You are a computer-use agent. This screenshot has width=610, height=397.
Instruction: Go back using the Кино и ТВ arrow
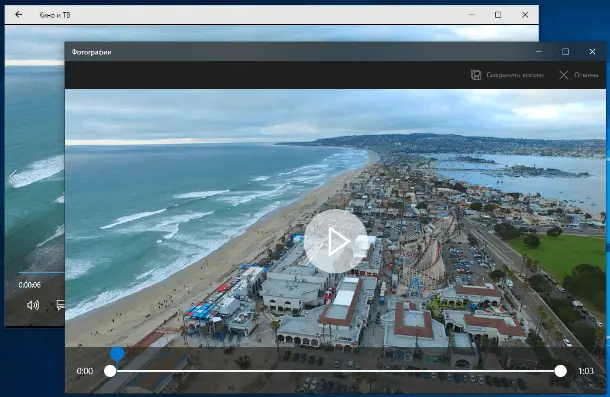(18, 15)
